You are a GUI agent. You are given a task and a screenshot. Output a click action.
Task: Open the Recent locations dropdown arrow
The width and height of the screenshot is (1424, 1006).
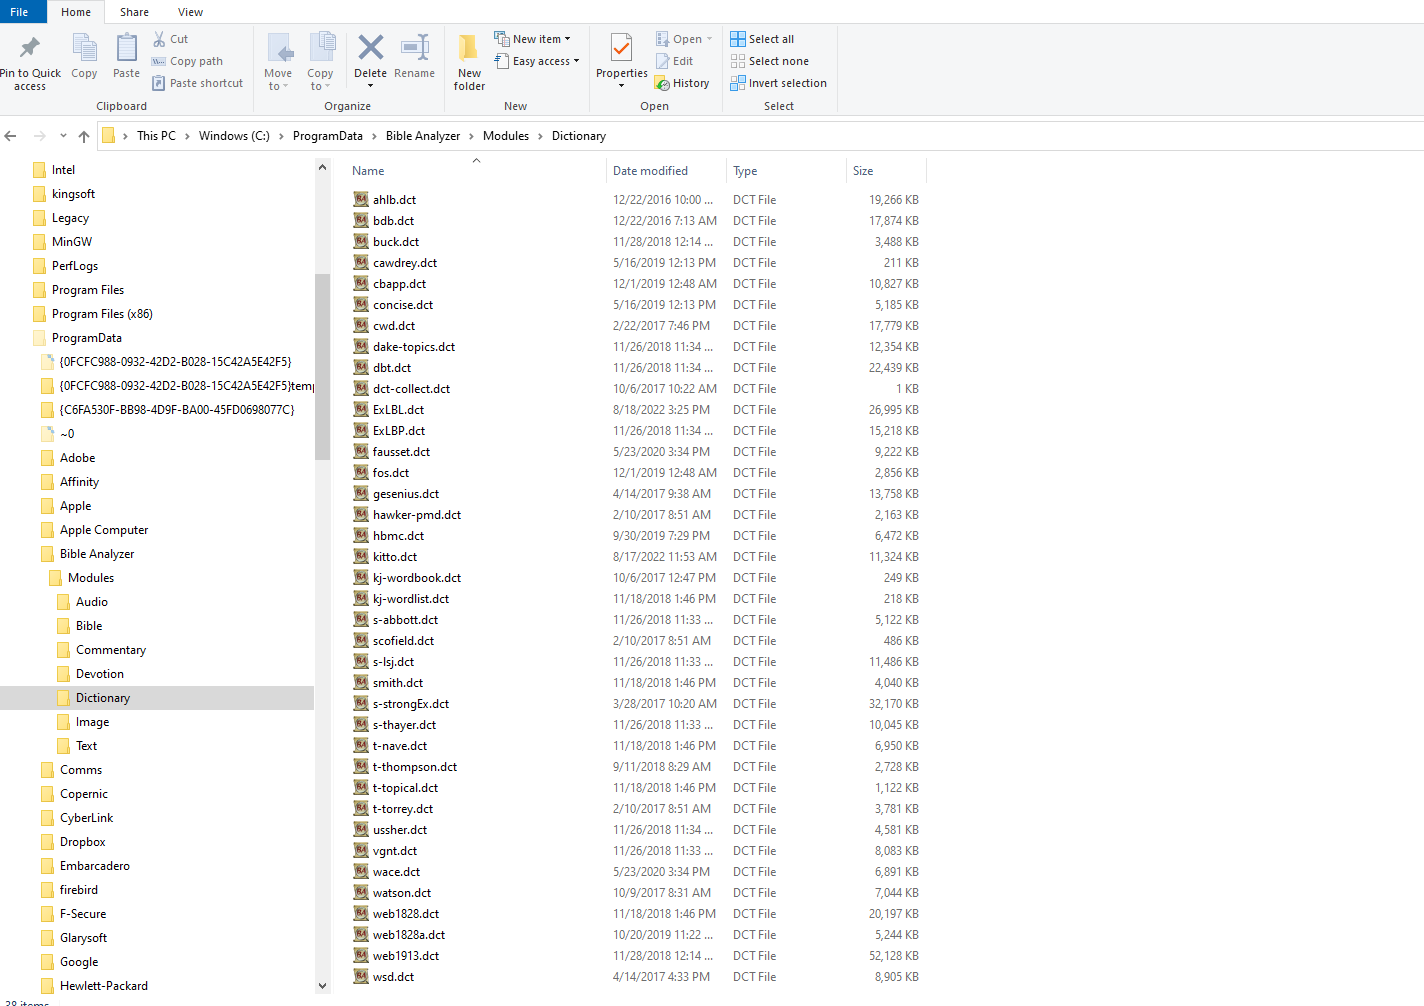coord(63,136)
